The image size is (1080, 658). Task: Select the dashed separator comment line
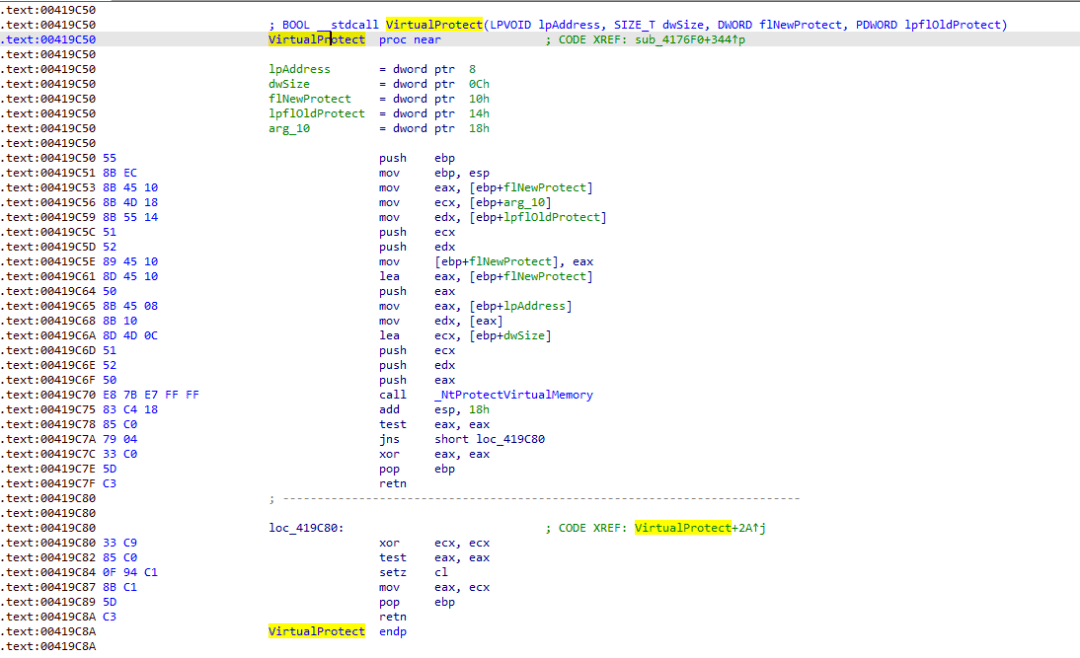(530, 498)
